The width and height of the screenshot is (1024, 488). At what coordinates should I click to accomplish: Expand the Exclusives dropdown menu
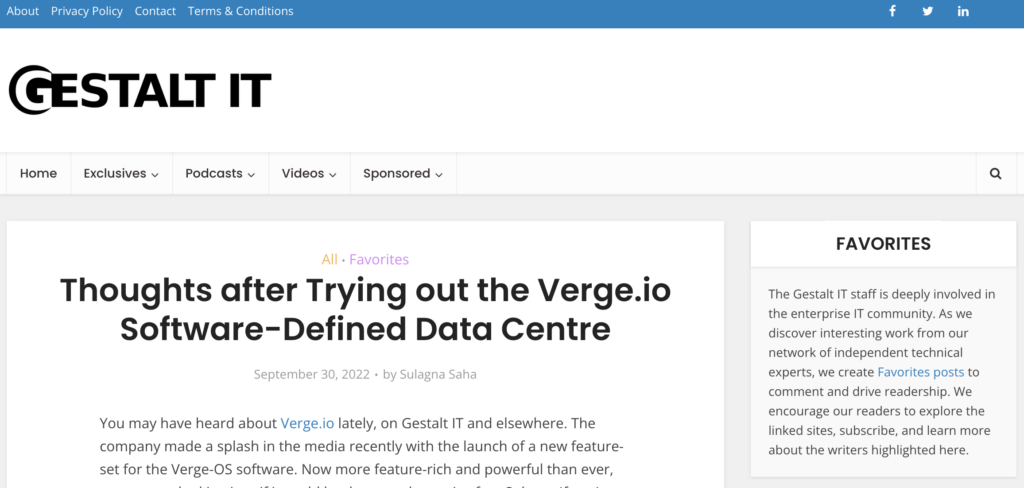(x=121, y=174)
